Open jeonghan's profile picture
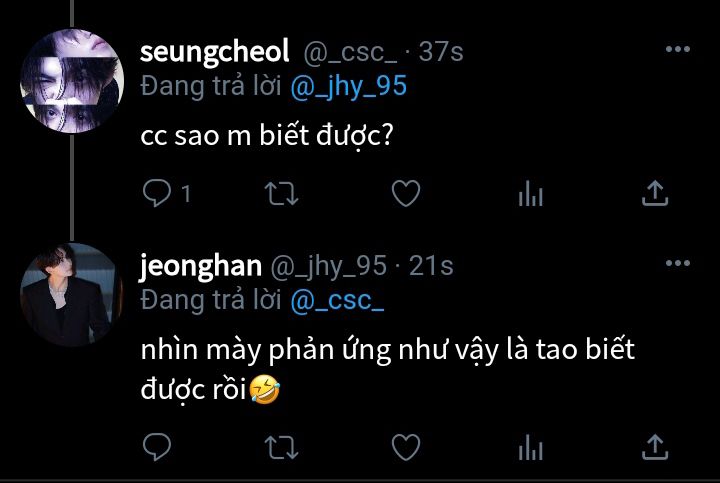Screen dimensions: 720x483 pyautogui.click(x=71, y=294)
